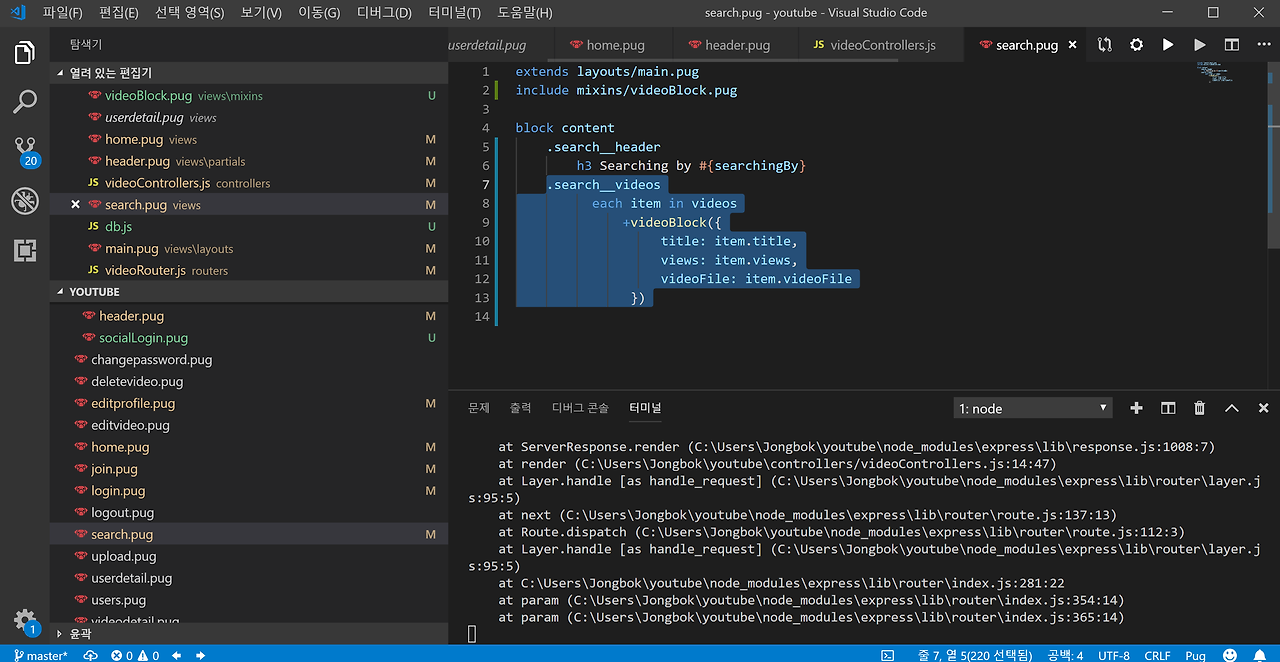The height and width of the screenshot is (662, 1280).
Task: Change the Pug language mode
Action: tap(1195, 655)
